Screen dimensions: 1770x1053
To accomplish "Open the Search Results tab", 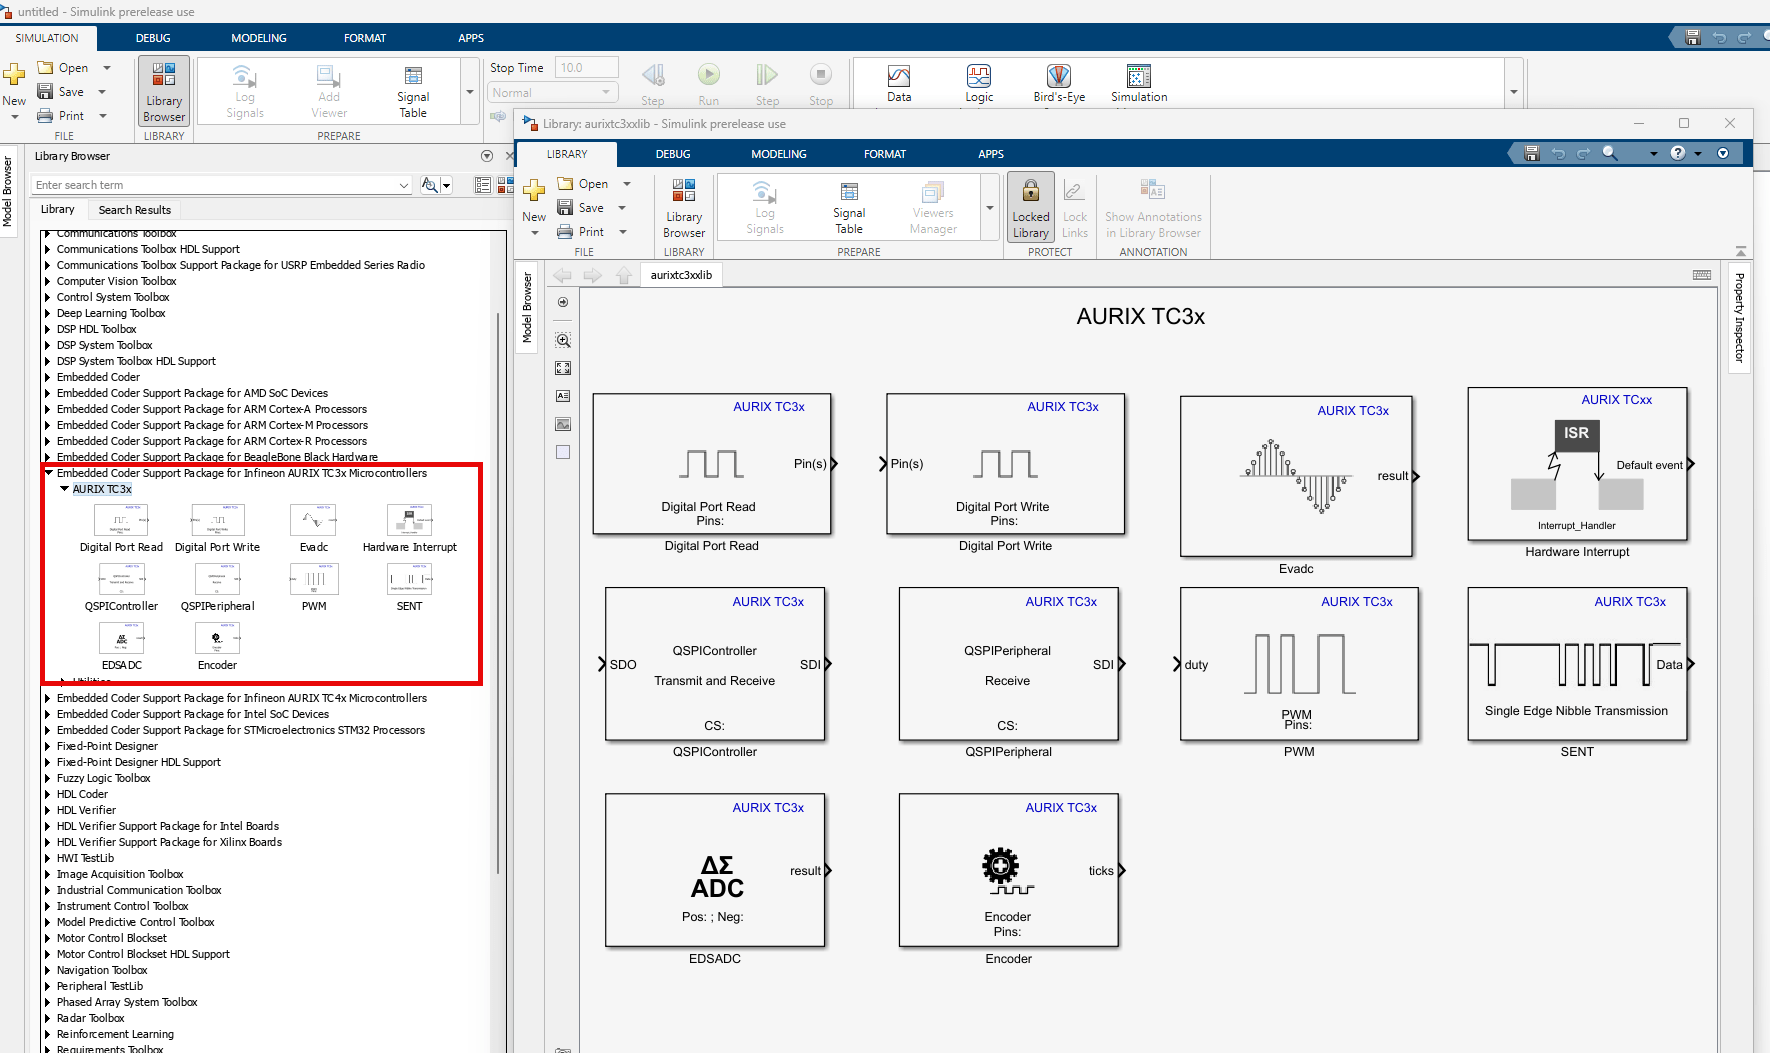I will (x=134, y=210).
